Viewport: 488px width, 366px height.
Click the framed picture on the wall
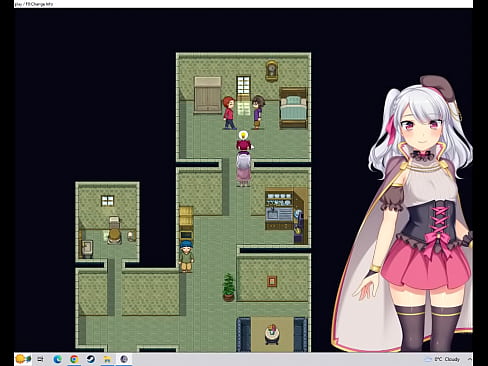tap(272, 282)
